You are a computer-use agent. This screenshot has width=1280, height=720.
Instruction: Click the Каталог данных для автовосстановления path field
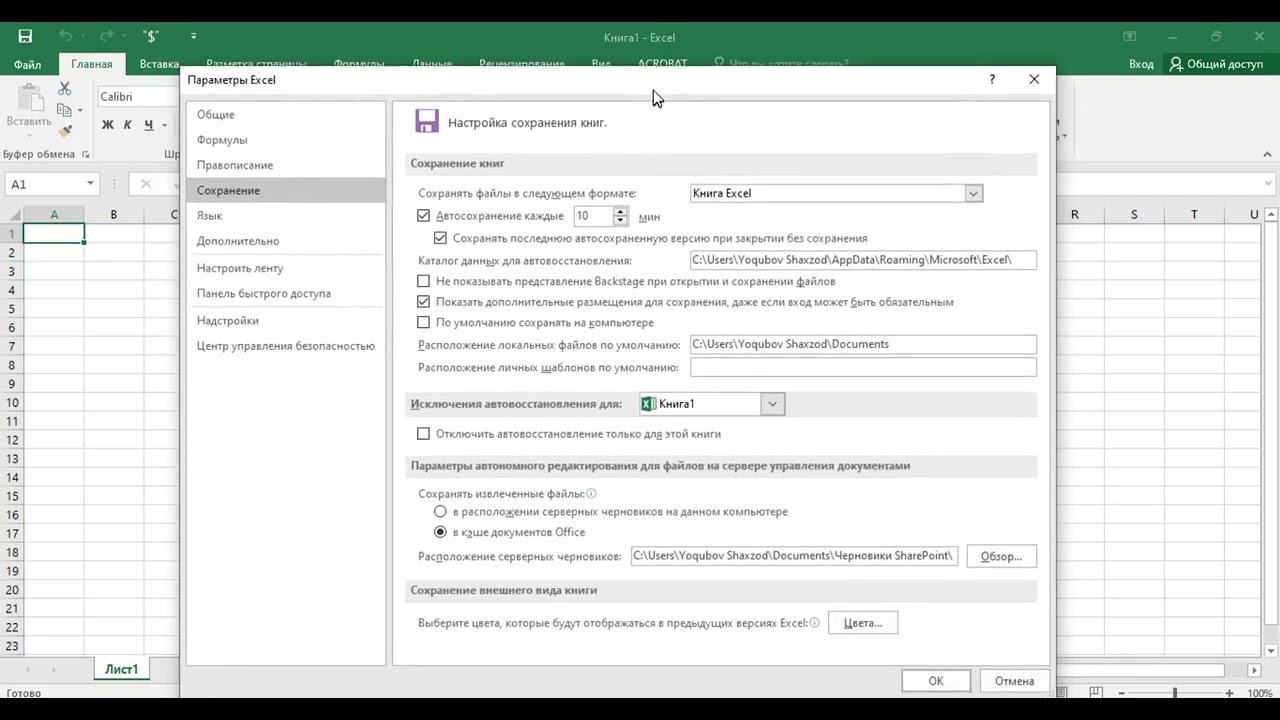click(863, 260)
